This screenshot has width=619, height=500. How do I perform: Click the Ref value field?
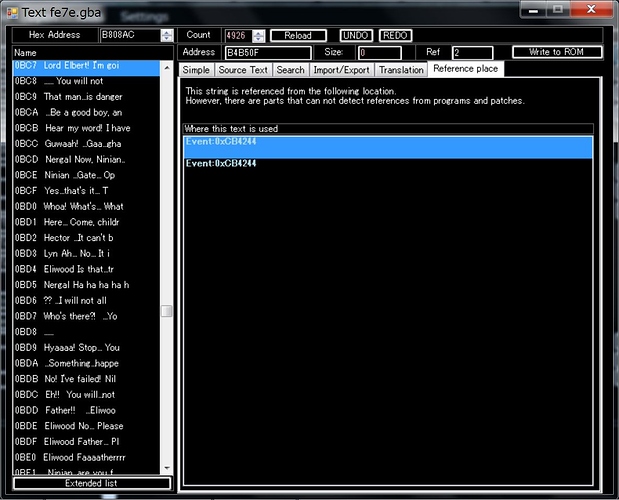click(470, 52)
